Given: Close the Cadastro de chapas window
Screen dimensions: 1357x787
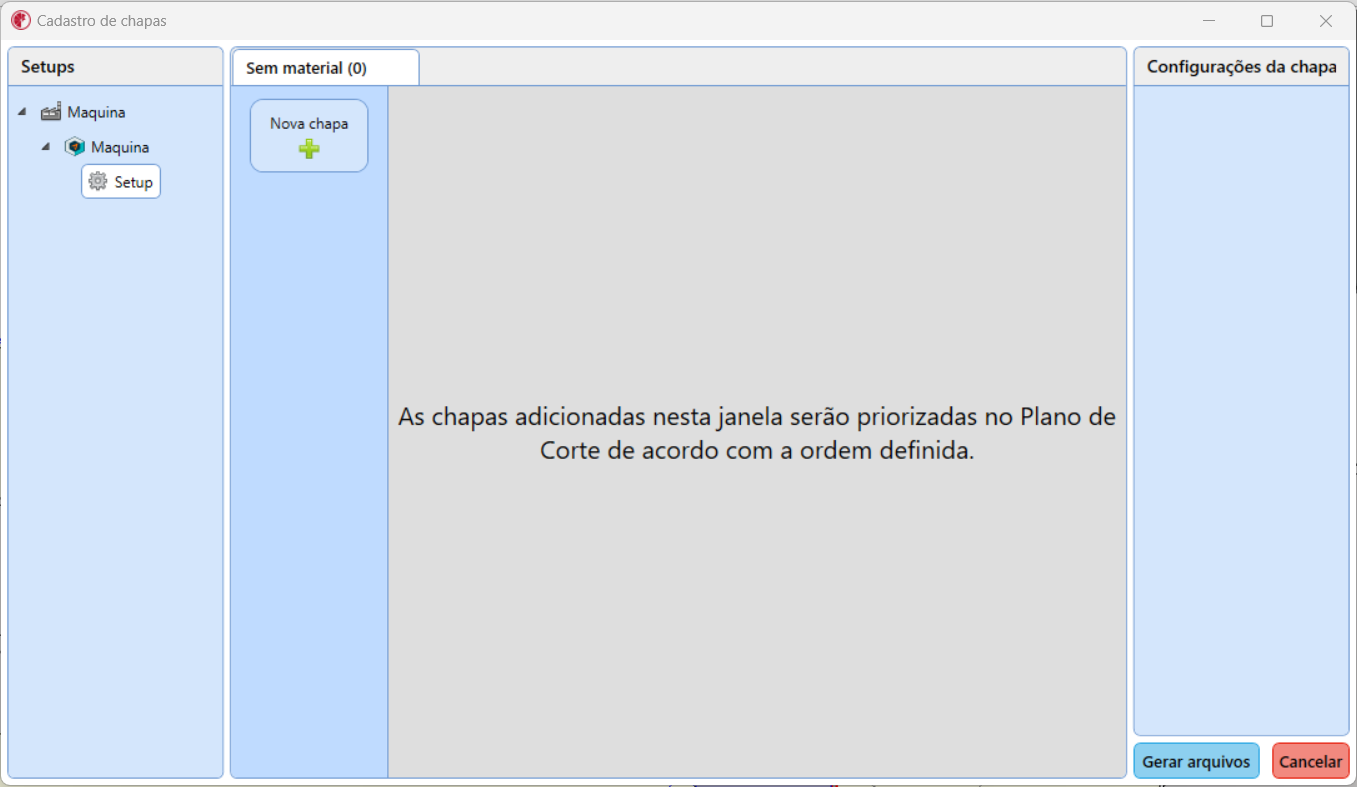Looking at the screenshot, I should (x=1326, y=20).
